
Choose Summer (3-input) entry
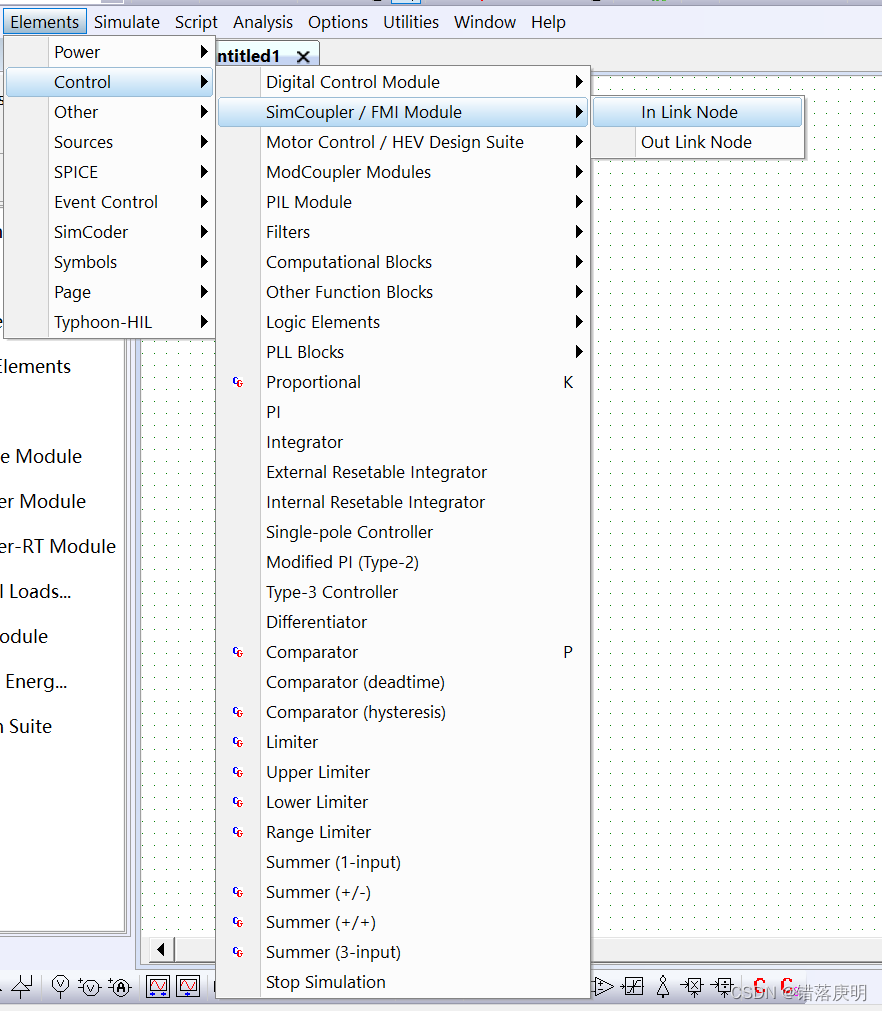403,952
